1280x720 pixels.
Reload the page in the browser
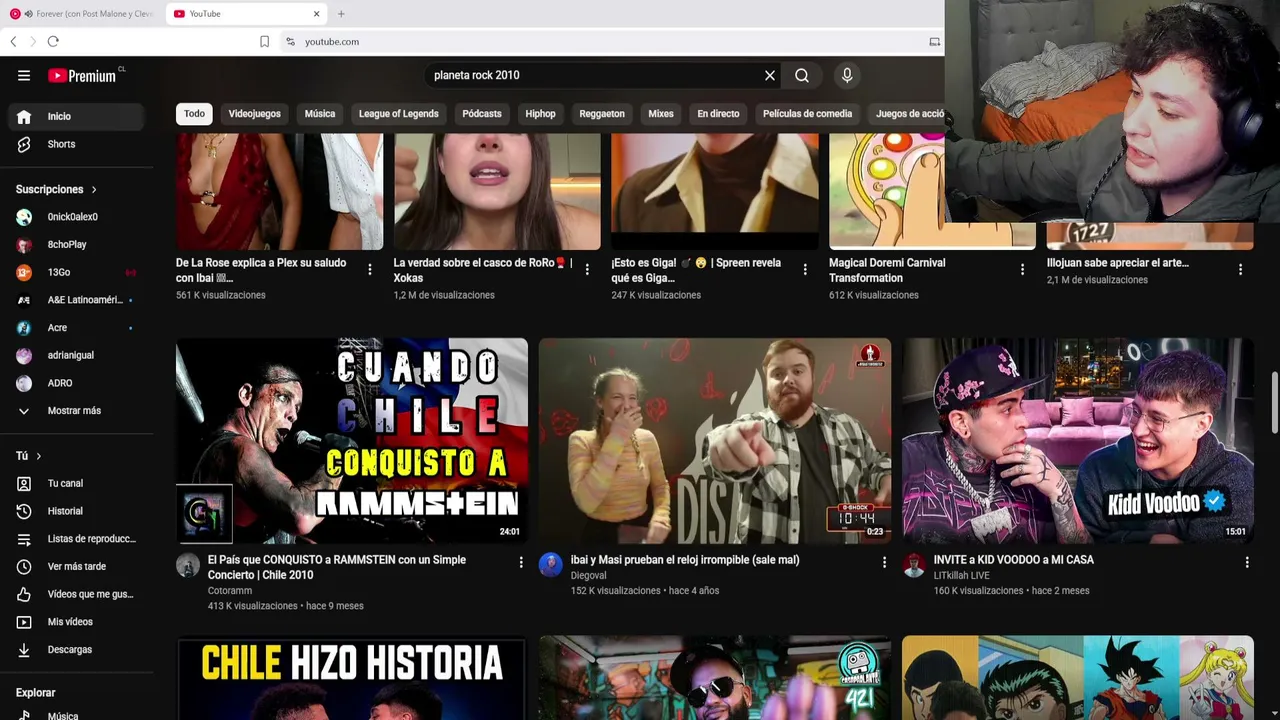[x=53, y=41]
